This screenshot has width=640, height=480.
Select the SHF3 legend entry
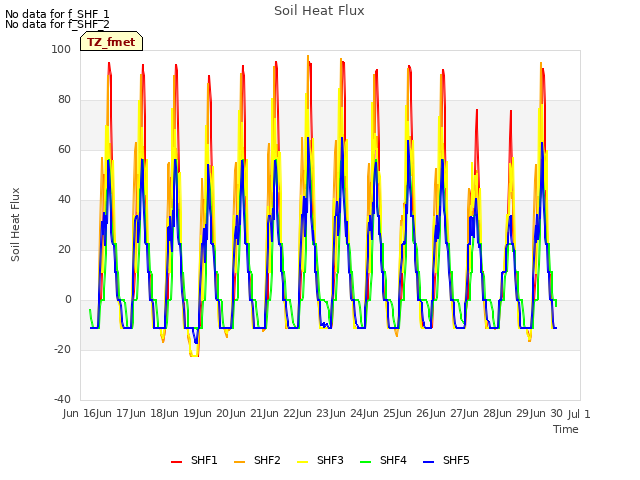320,460
